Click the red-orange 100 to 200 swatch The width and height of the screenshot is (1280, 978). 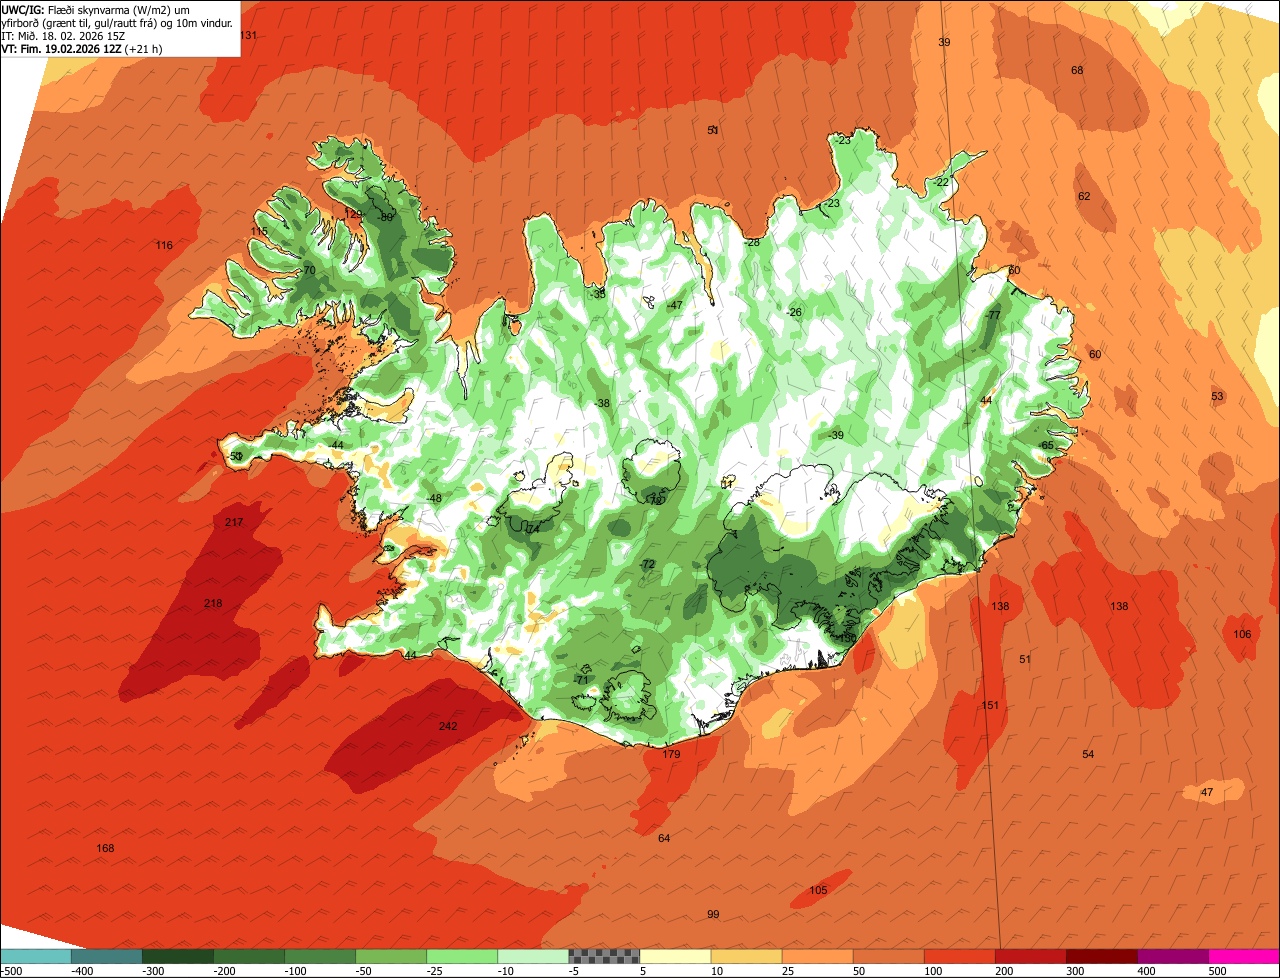click(960, 956)
